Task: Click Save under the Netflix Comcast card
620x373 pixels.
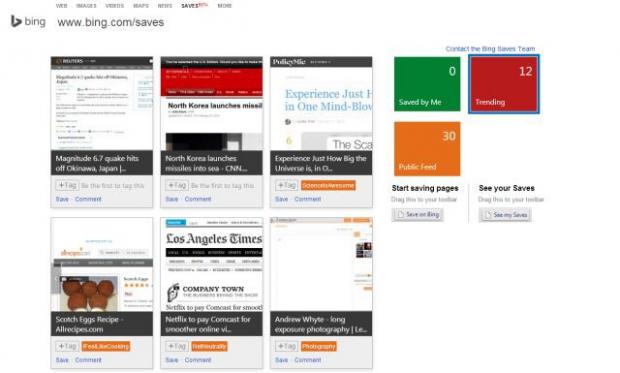Action: tap(172, 360)
